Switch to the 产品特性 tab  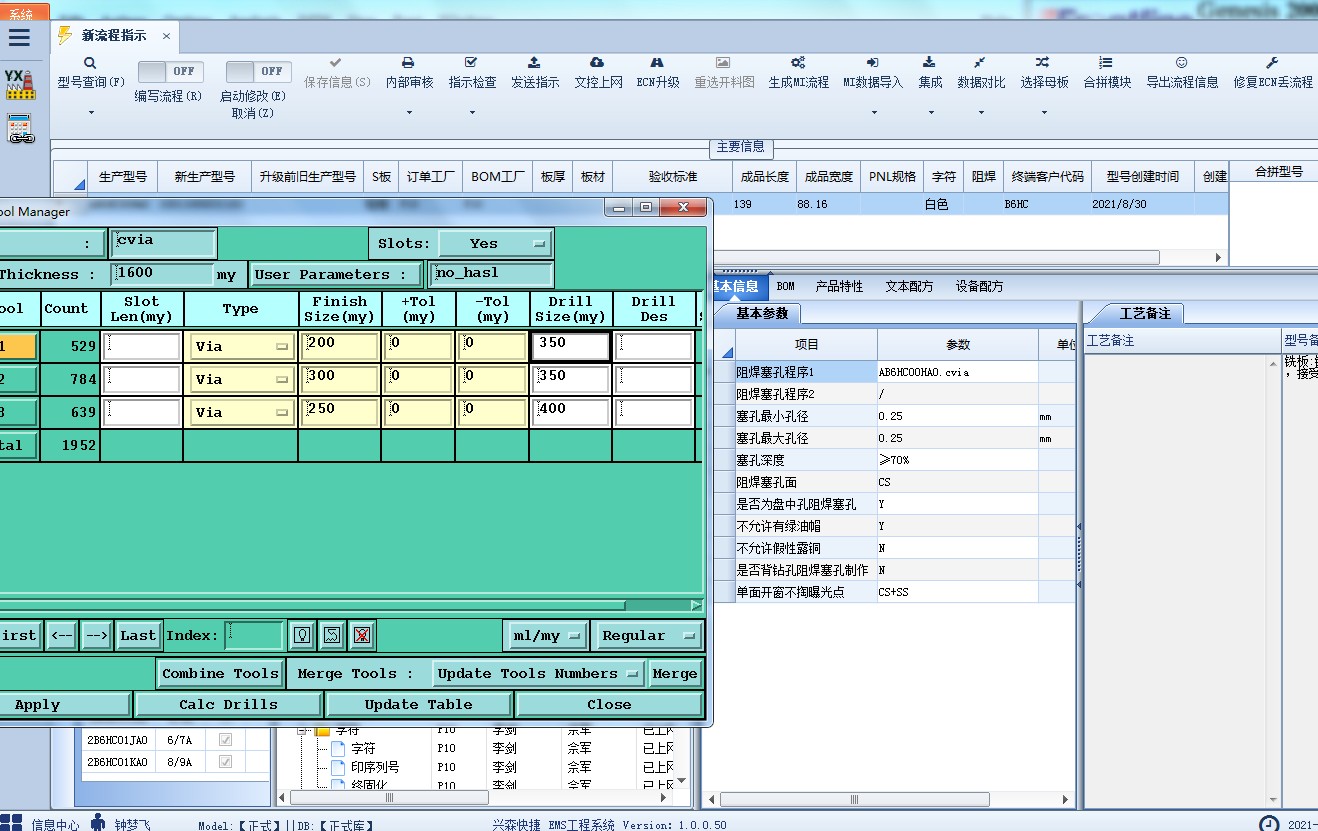tap(839, 286)
